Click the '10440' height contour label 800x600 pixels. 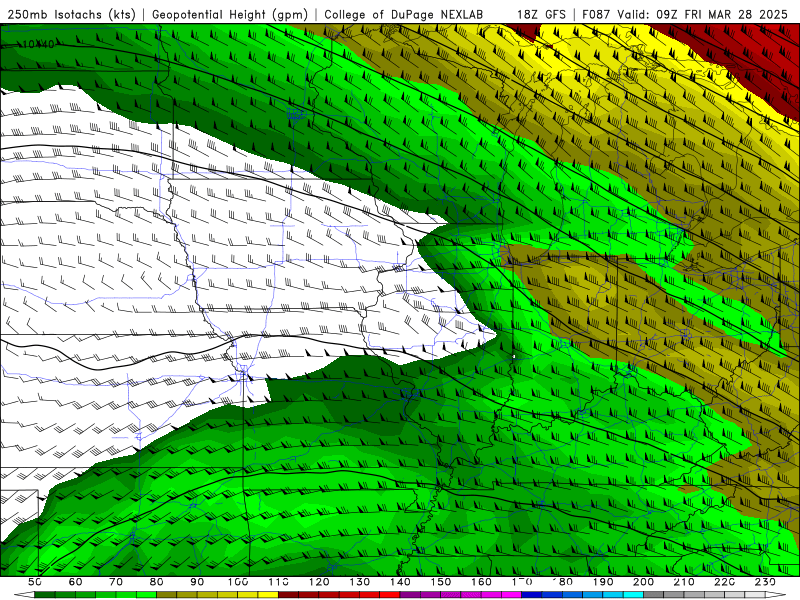(39, 45)
